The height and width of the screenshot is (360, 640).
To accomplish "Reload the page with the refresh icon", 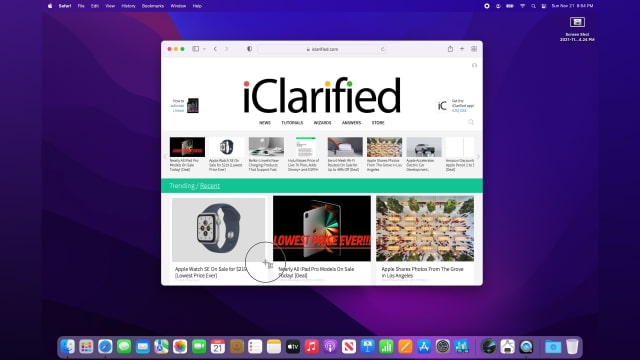I will tap(382, 49).
